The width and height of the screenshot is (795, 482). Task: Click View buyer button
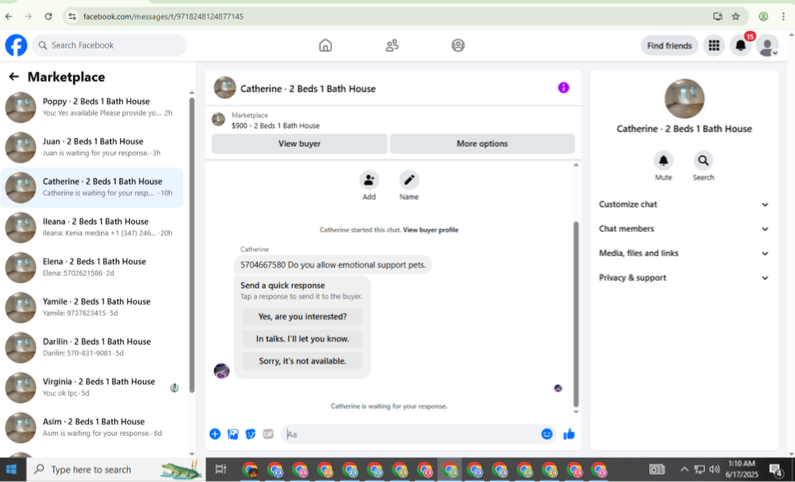[300, 143]
